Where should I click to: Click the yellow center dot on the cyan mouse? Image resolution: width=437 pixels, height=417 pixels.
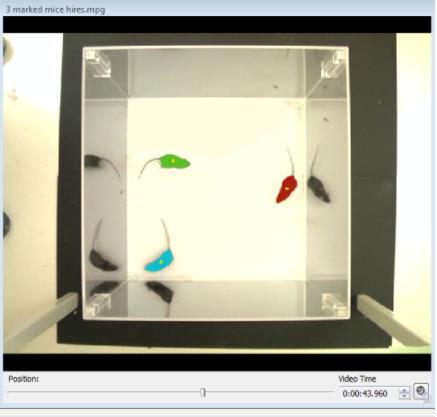tap(161, 262)
